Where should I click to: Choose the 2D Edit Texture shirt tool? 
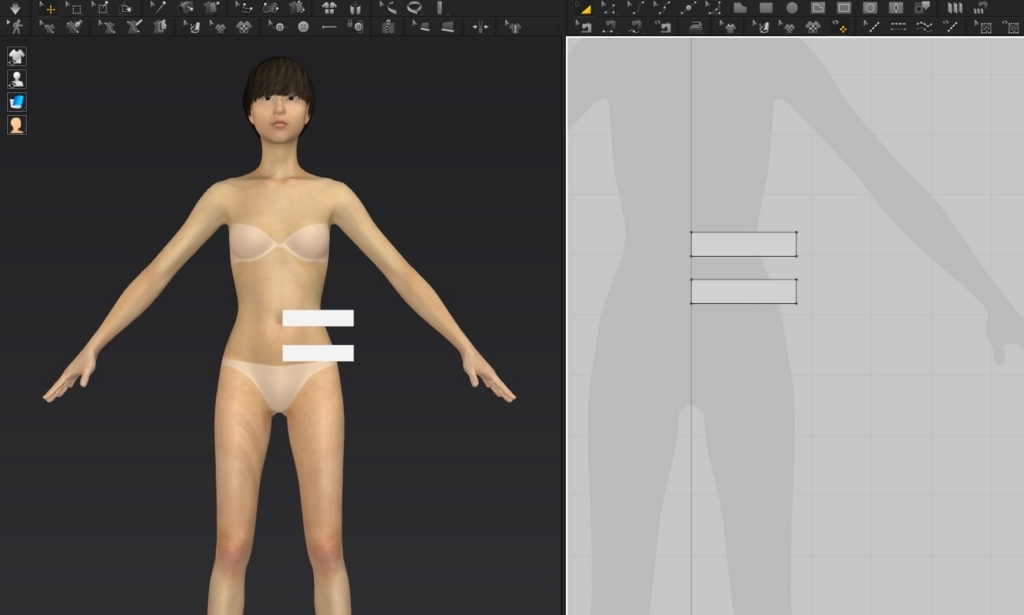click(x=729, y=27)
